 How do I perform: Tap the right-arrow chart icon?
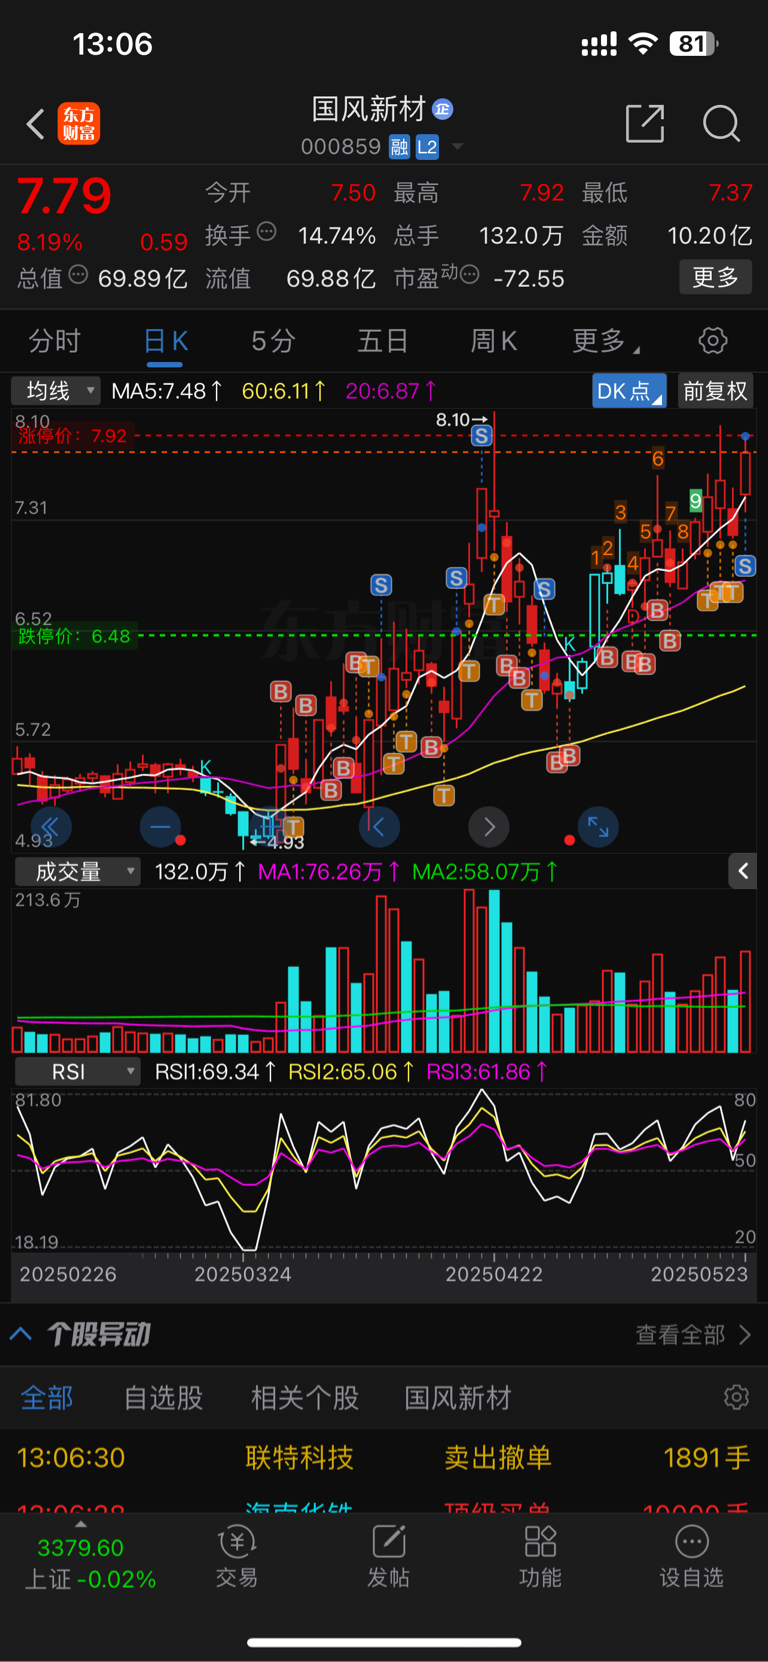pos(489,827)
